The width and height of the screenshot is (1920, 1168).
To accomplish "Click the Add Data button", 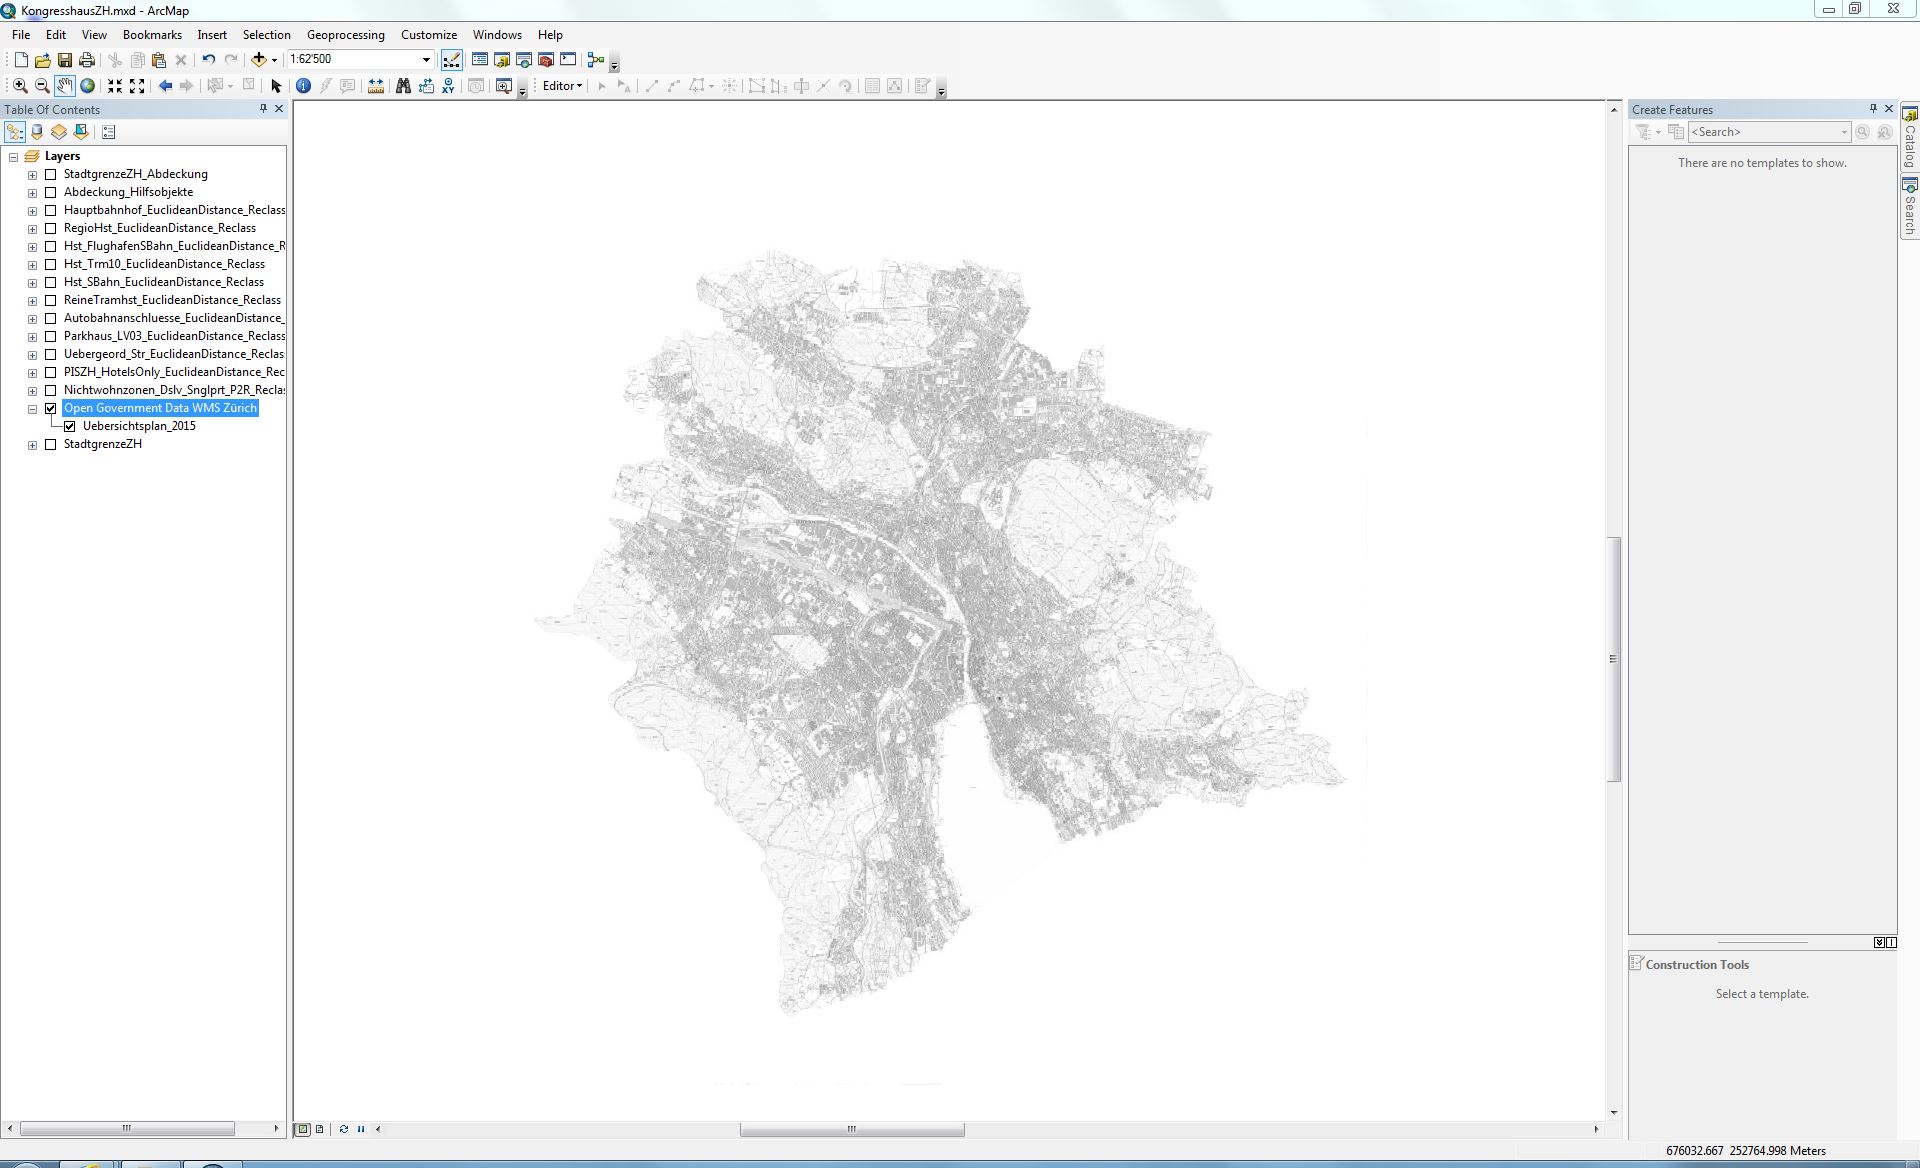I will [x=259, y=60].
